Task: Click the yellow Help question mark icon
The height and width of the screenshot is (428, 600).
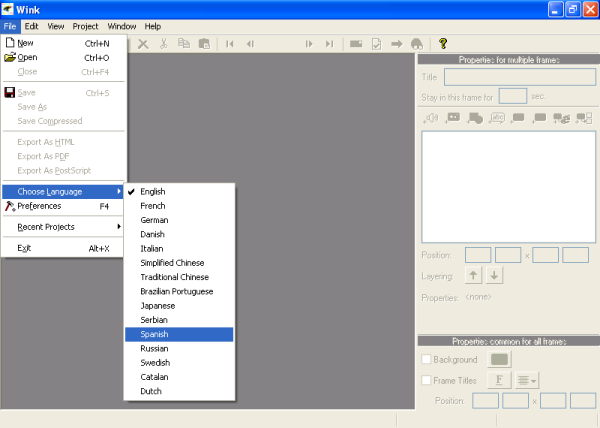Action: [x=442, y=44]
